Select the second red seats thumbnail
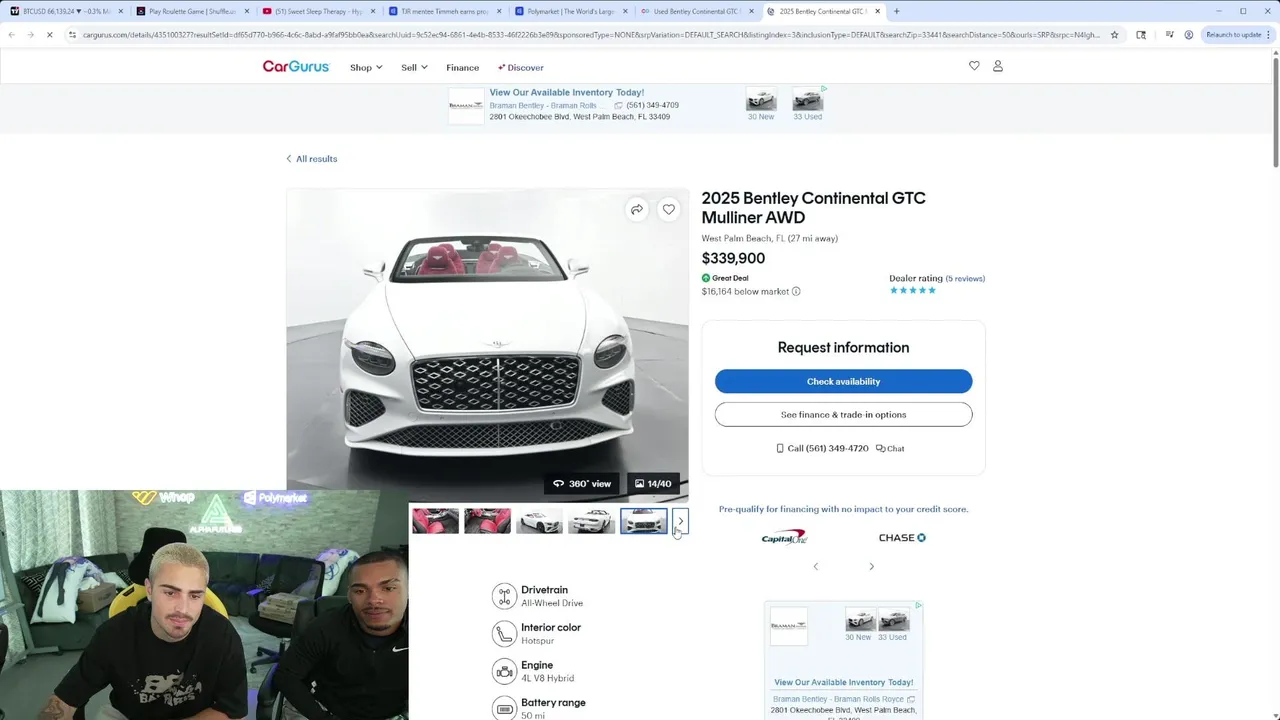This screenshot has width=1280, height=720. click(x=487, y=521)
